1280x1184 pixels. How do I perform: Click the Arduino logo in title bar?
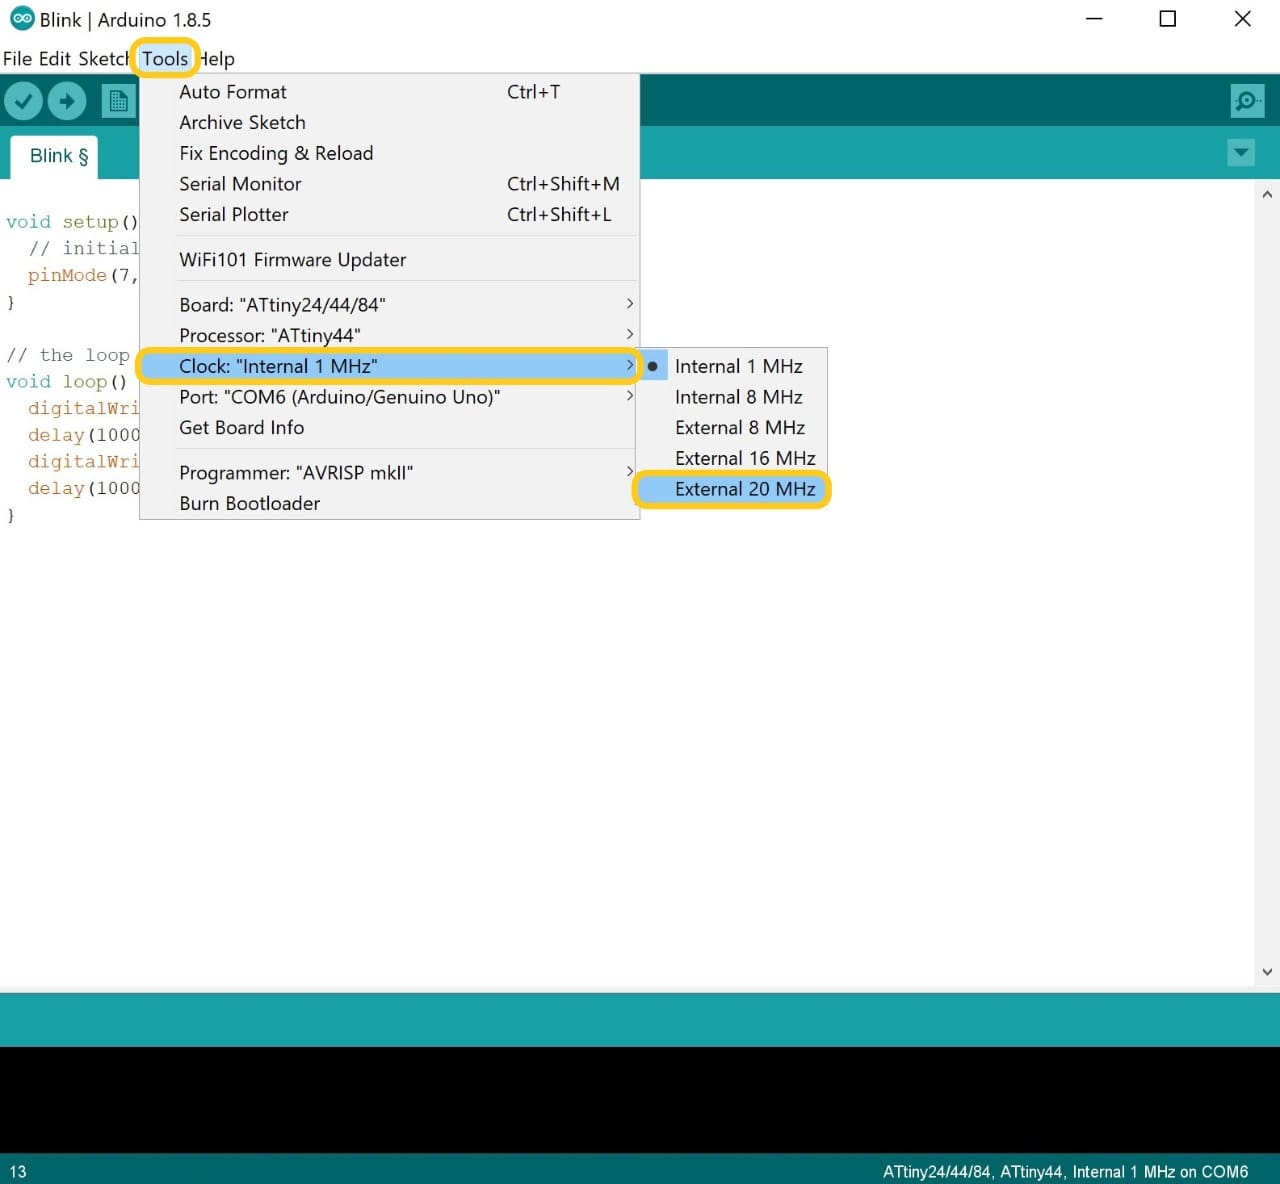21,19
